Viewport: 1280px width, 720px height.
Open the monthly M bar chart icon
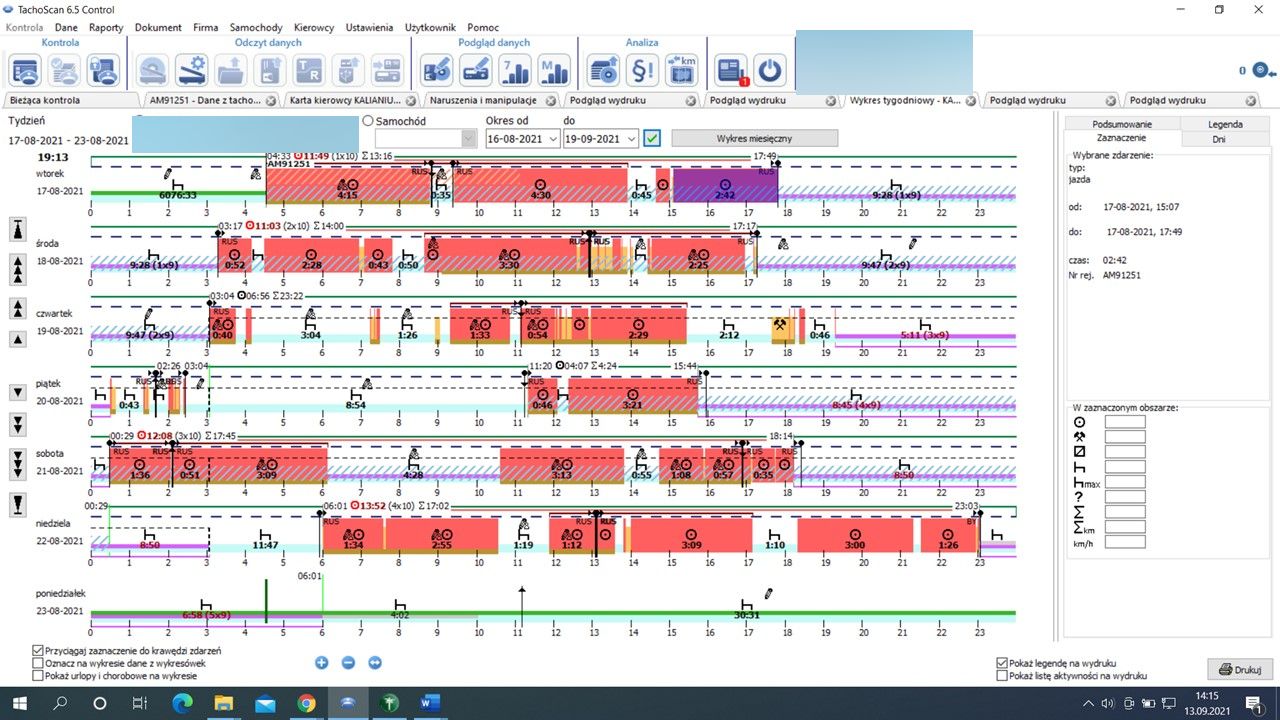point(553,70)
